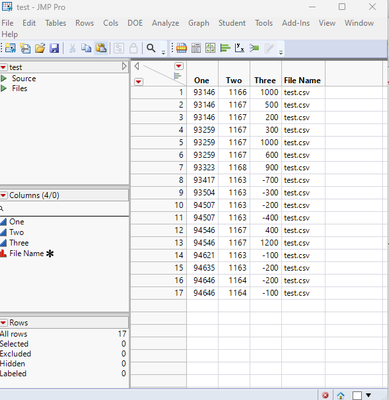
Task: Click the green framed grid toolbar icon
Action: (x=210, y=49)
